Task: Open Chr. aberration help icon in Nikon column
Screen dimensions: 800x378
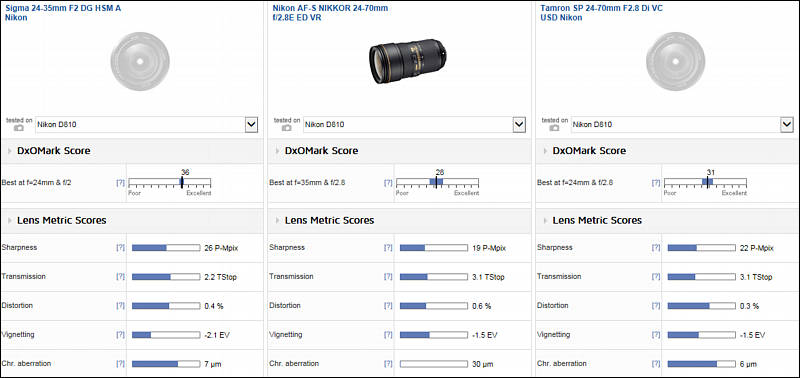Action: pos(388,364)
